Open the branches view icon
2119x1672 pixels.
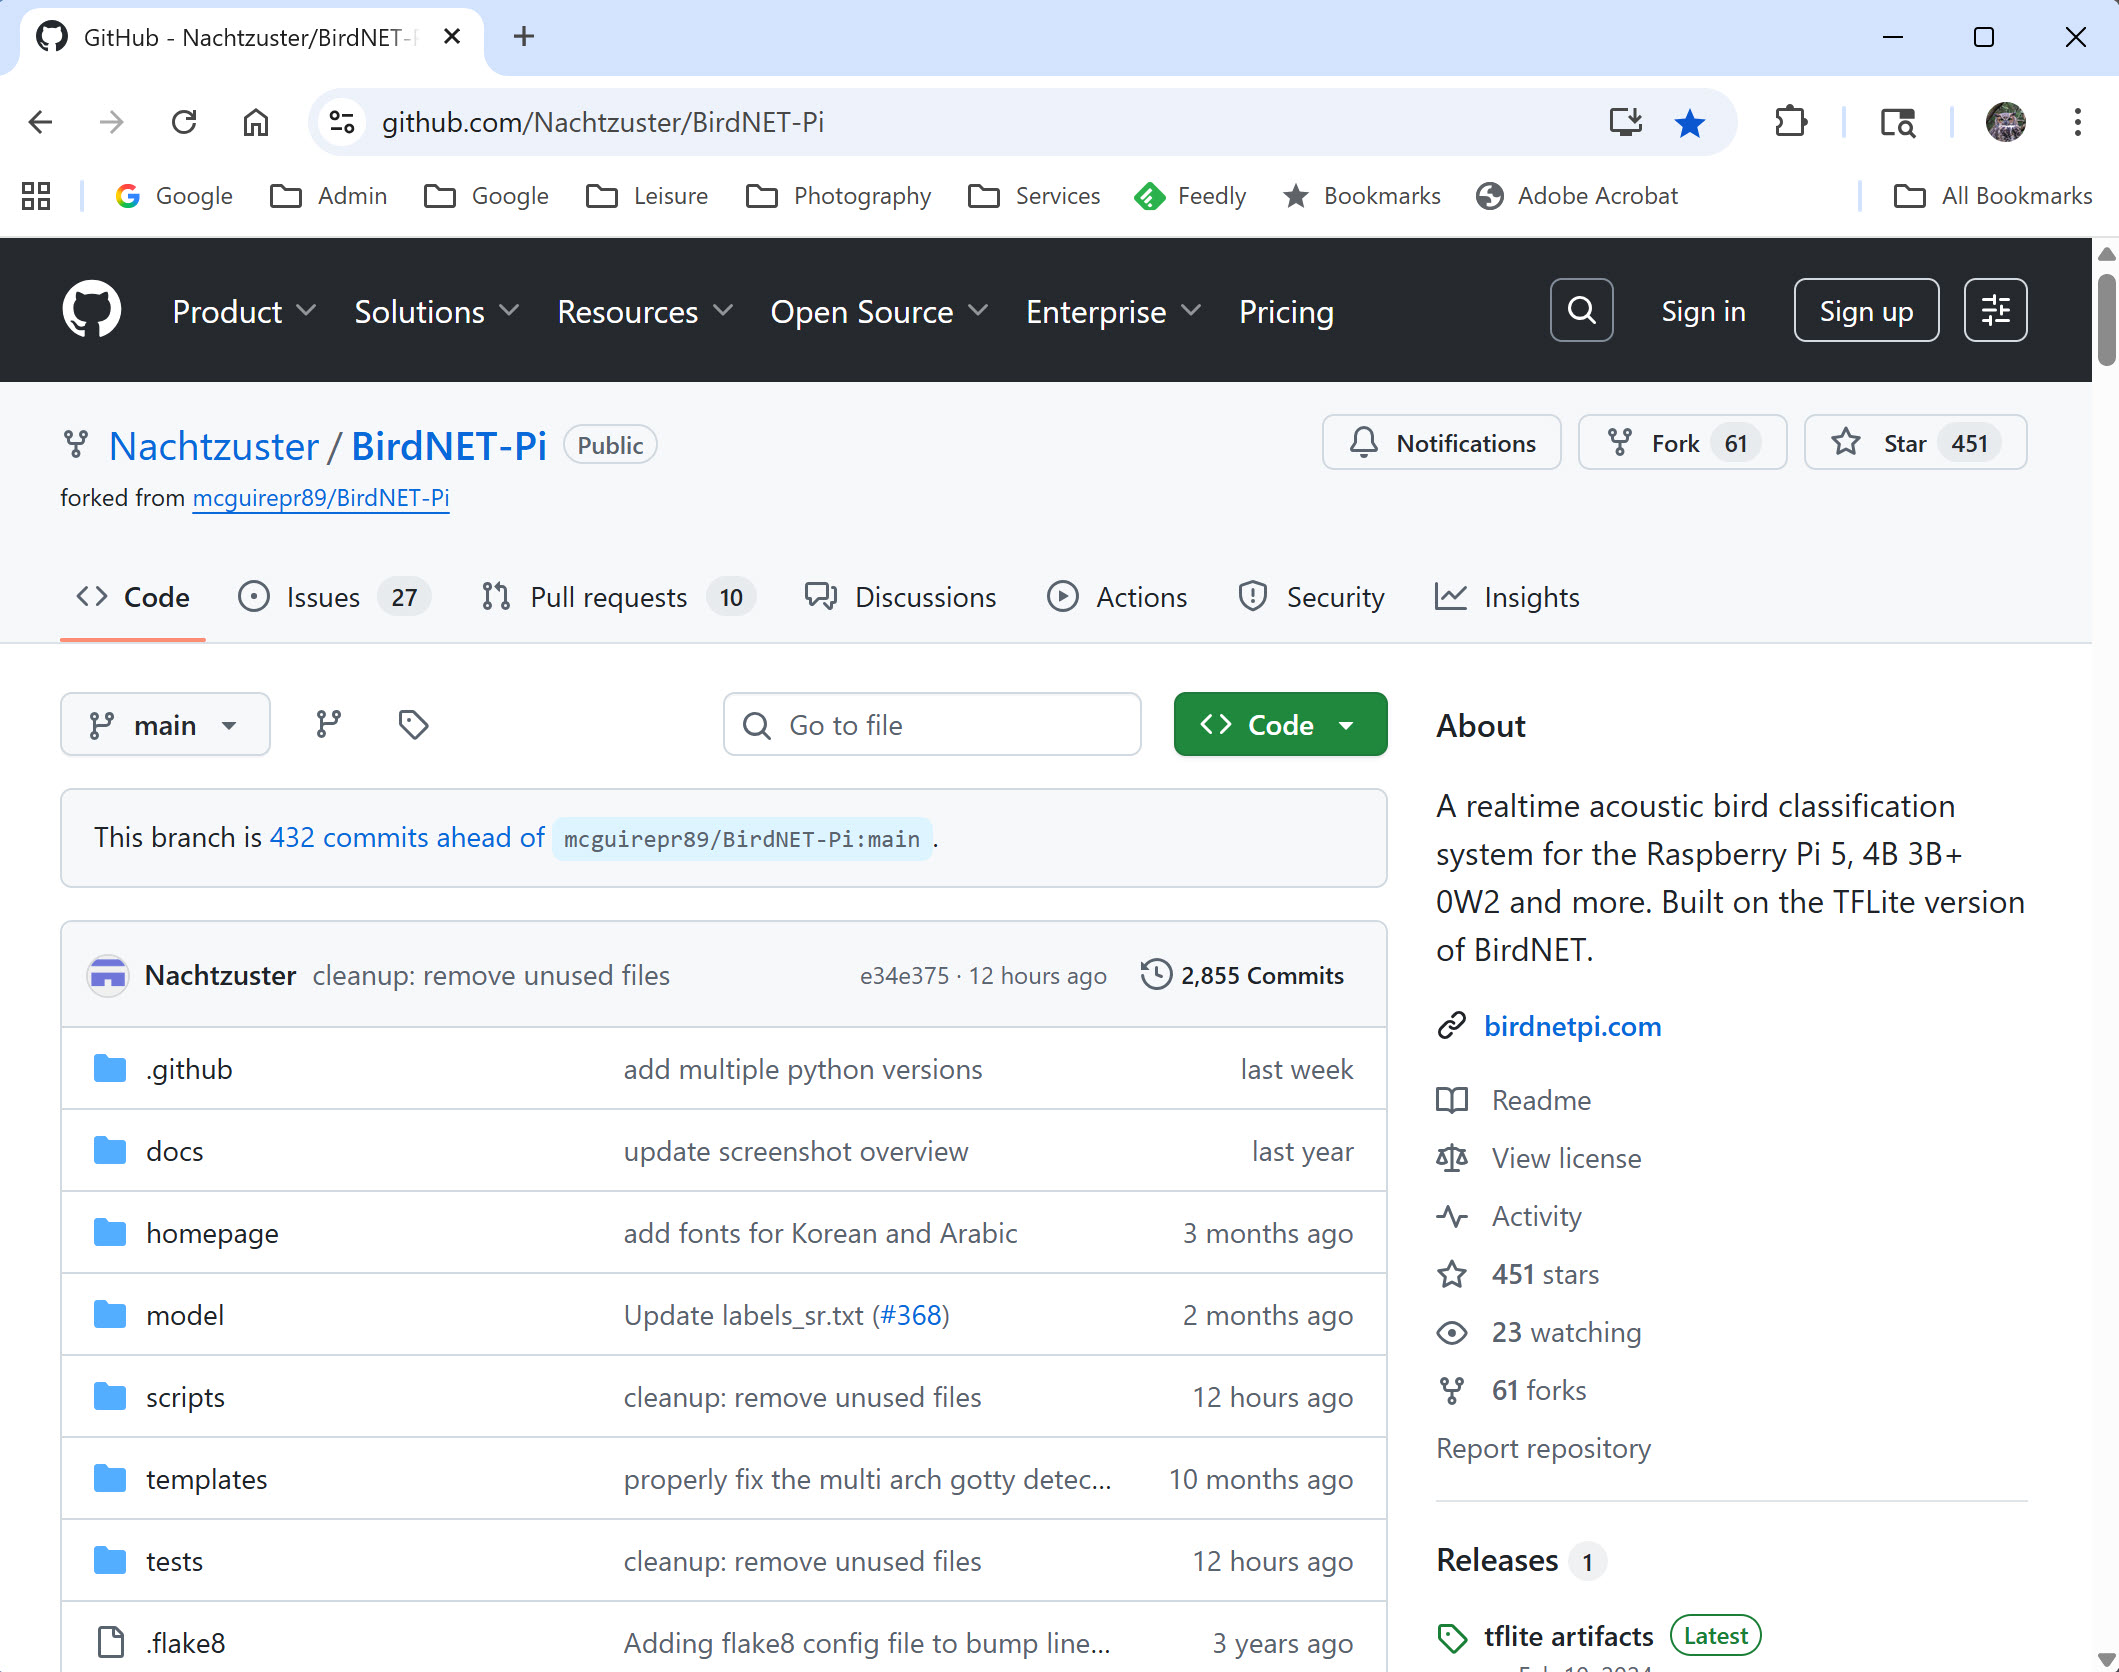[x=328, y=724]
